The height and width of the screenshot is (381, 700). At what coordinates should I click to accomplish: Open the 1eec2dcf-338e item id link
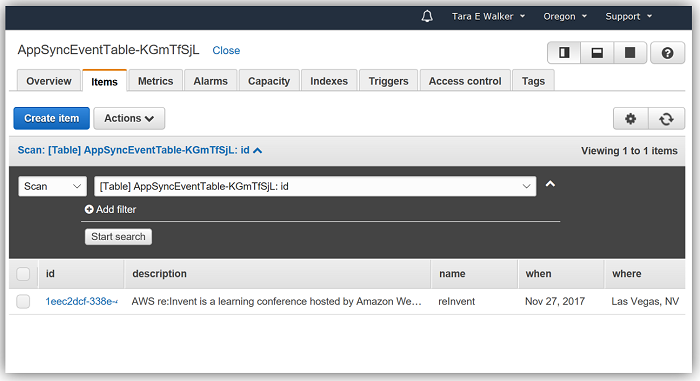tap(81, 301)
